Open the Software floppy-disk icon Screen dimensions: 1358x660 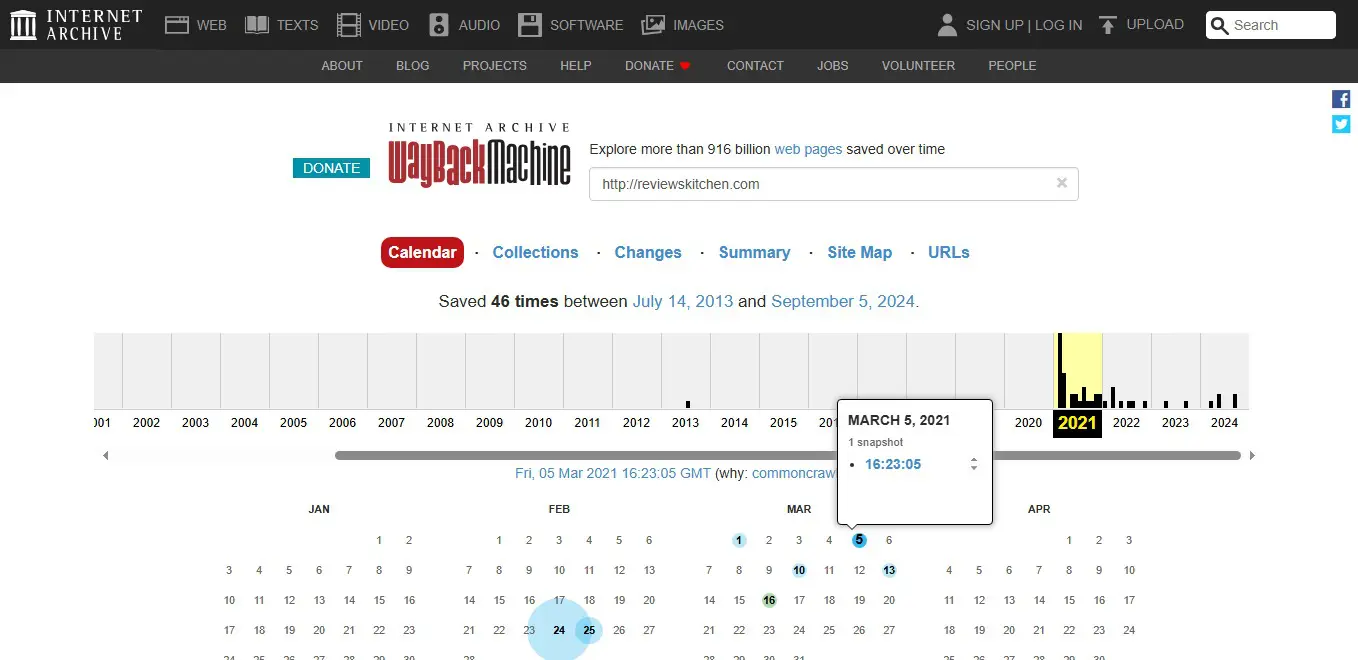tap(530, 25)
